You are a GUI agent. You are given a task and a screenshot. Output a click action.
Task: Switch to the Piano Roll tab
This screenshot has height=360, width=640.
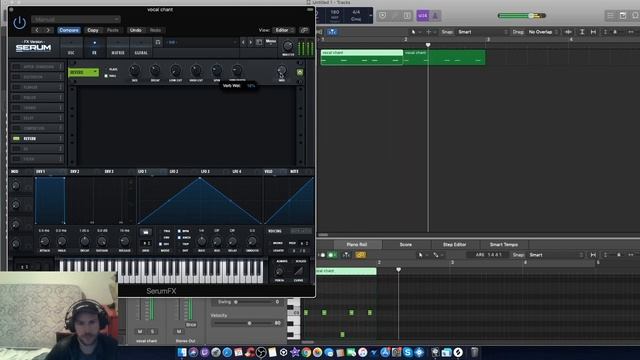pos(357,244)
